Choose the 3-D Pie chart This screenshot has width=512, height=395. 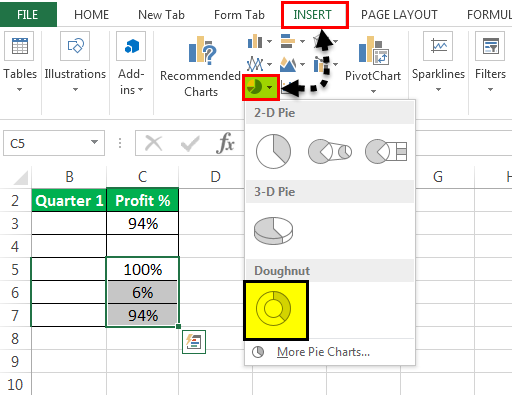point(273,231)
